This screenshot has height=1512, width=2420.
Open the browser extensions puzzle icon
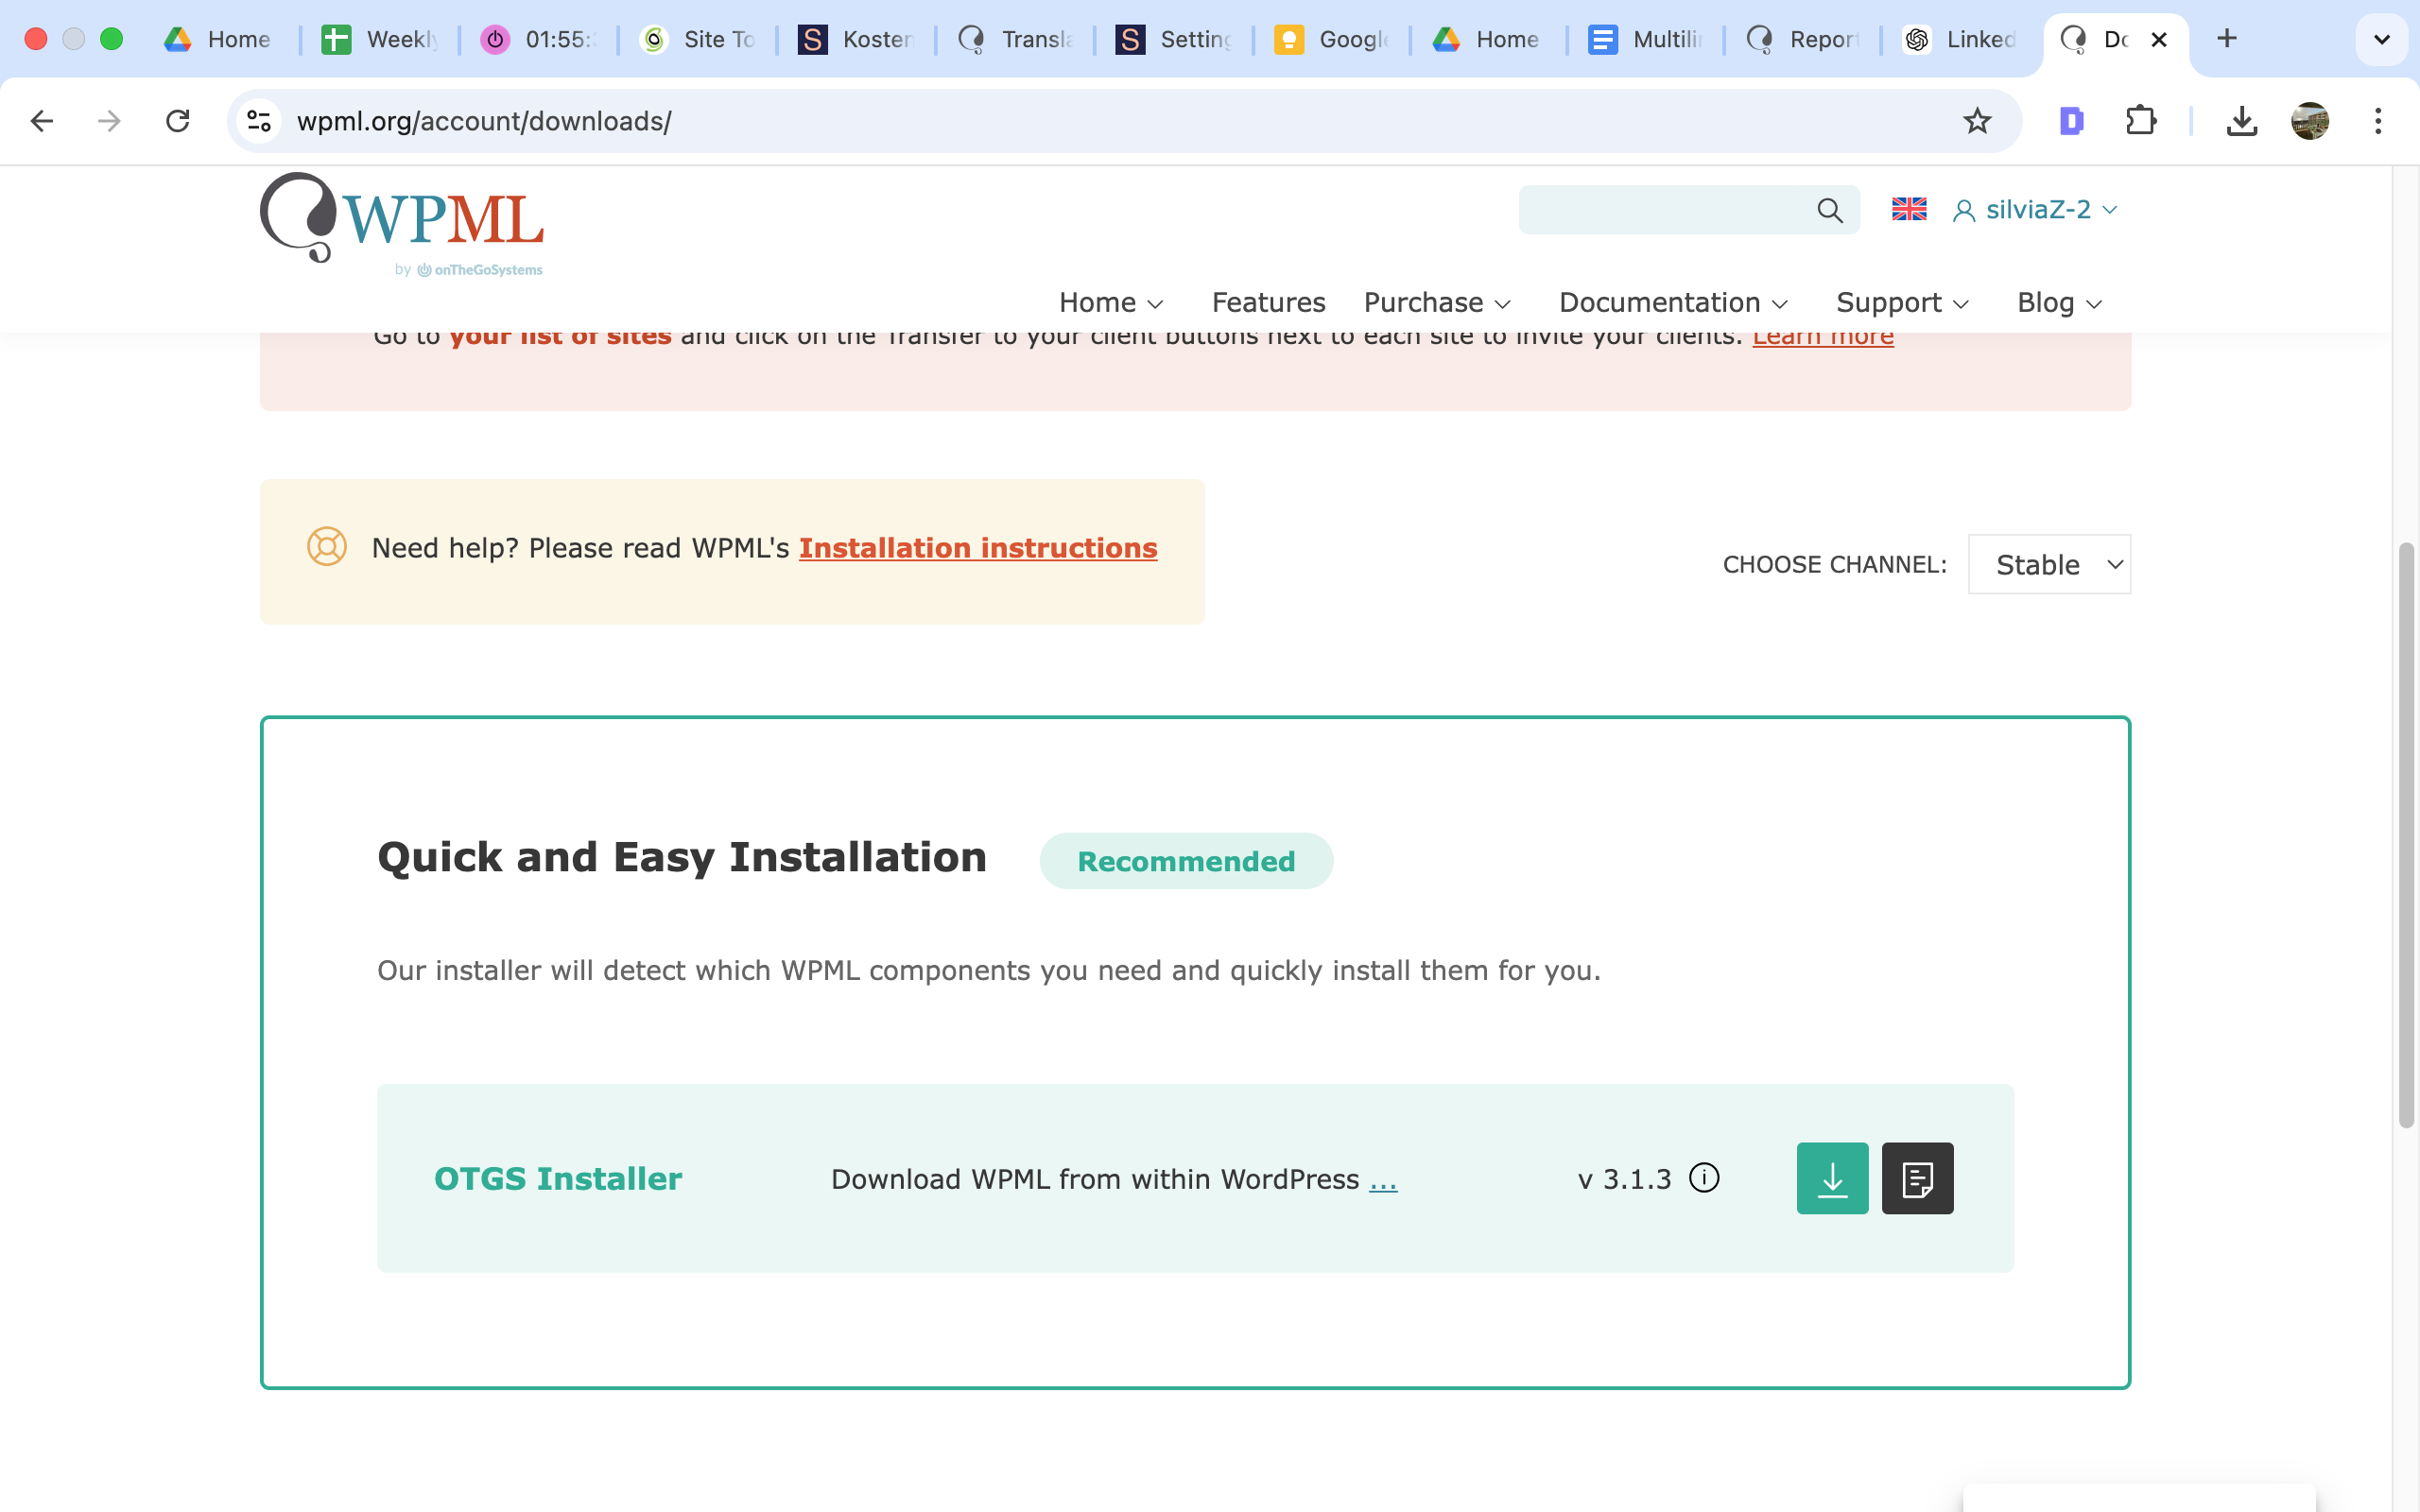click(x=2140, y=121)
